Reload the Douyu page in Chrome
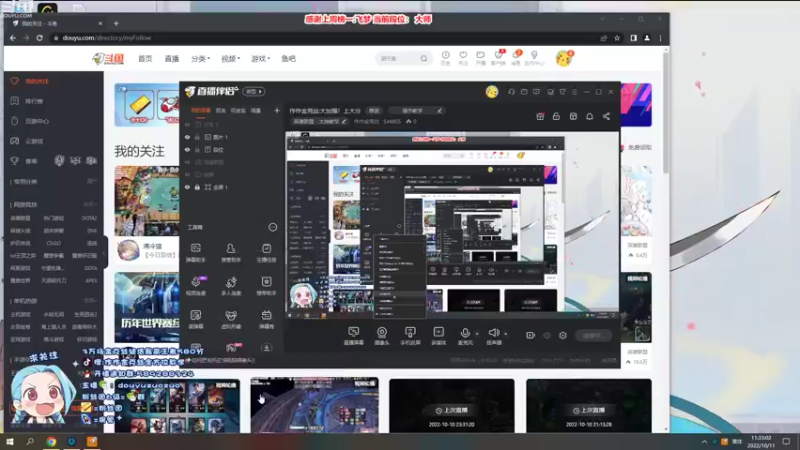Viewport: 800px width, 450px height. pos(39,38)
